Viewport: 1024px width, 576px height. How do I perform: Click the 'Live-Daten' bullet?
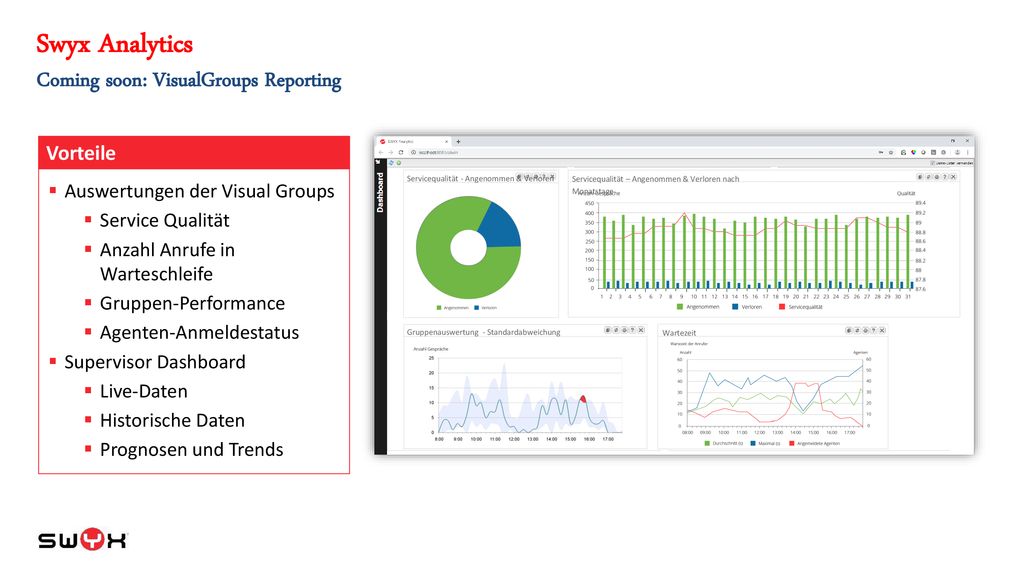click(144, 391)
